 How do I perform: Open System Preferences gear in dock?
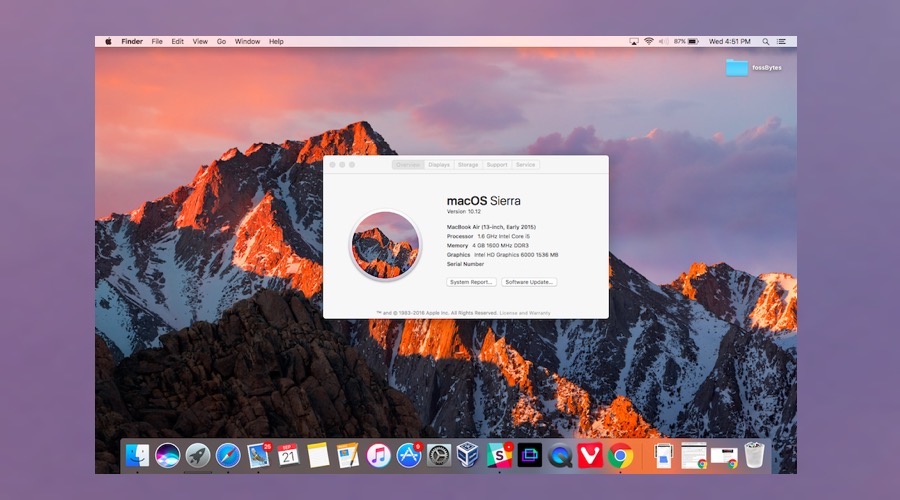point(439,456)
